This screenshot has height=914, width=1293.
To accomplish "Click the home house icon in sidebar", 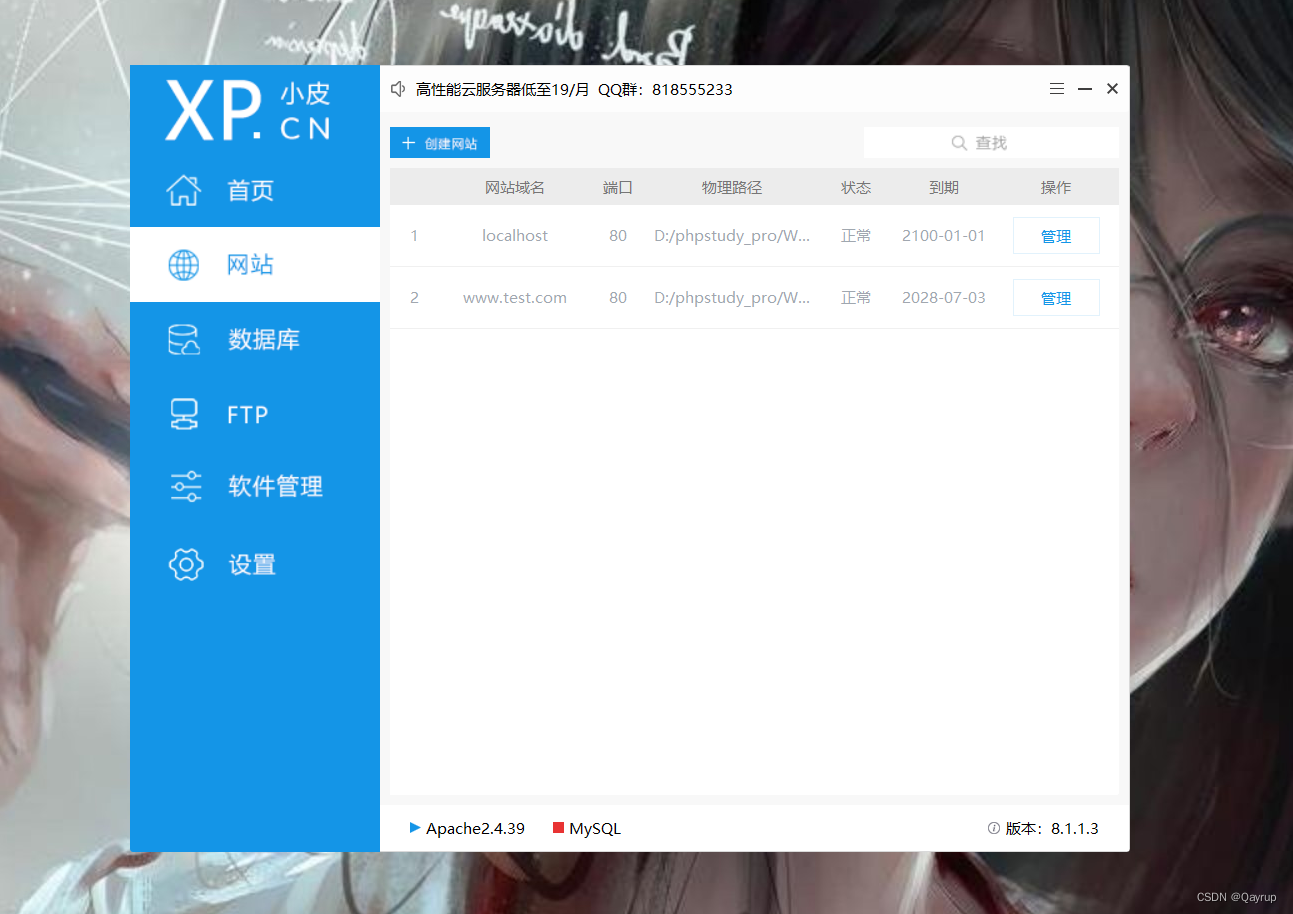I will pyautogui.click(x=184, y=190).
